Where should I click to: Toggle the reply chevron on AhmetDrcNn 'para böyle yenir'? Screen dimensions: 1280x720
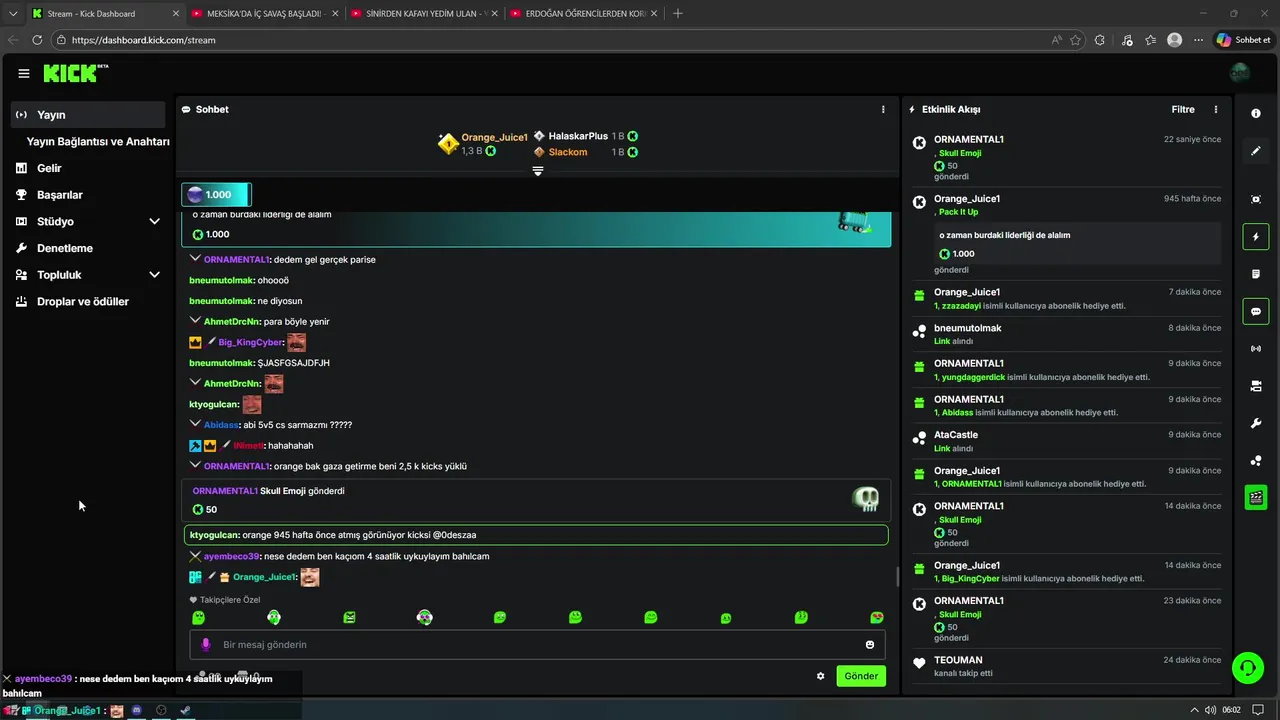(195, 320)
